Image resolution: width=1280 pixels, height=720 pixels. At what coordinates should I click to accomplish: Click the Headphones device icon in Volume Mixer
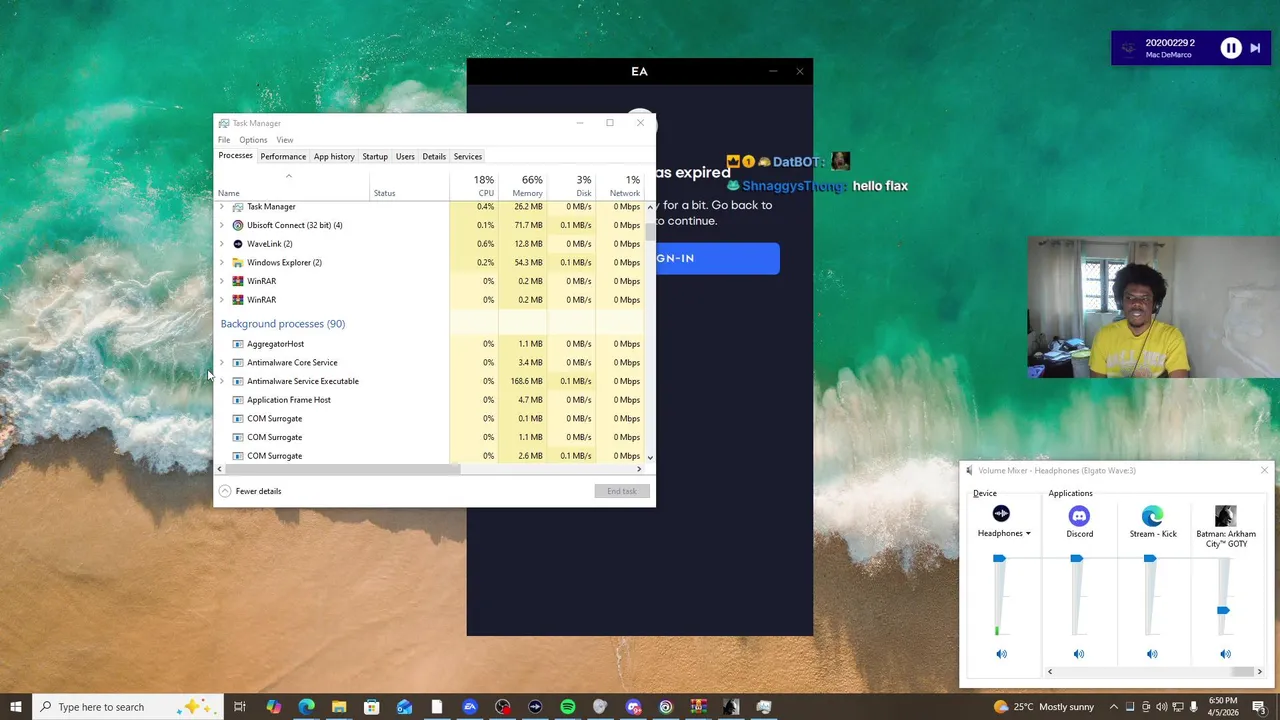pos(1001,514)
